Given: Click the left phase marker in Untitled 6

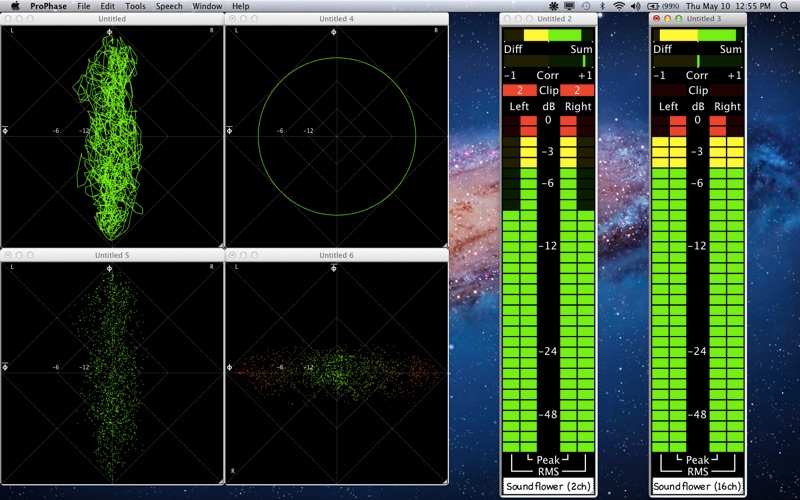Looking at the screenshot, I should click(230, 368).
